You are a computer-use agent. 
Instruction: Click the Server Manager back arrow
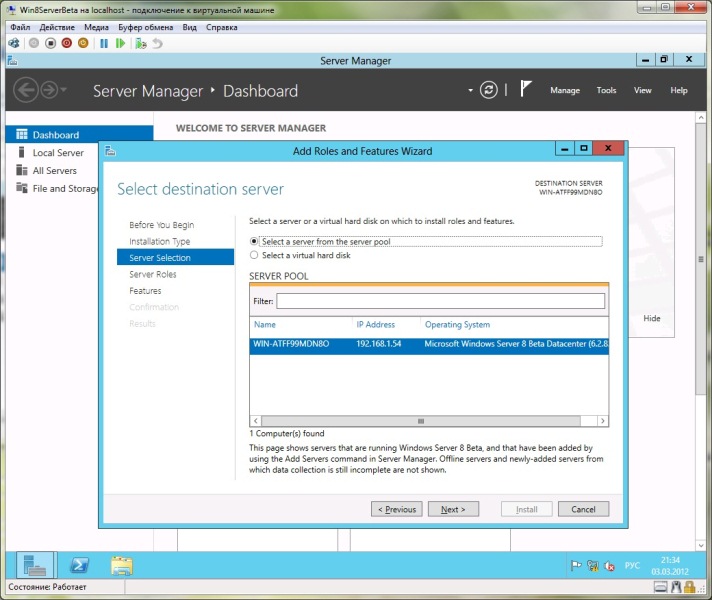point(26,90)
